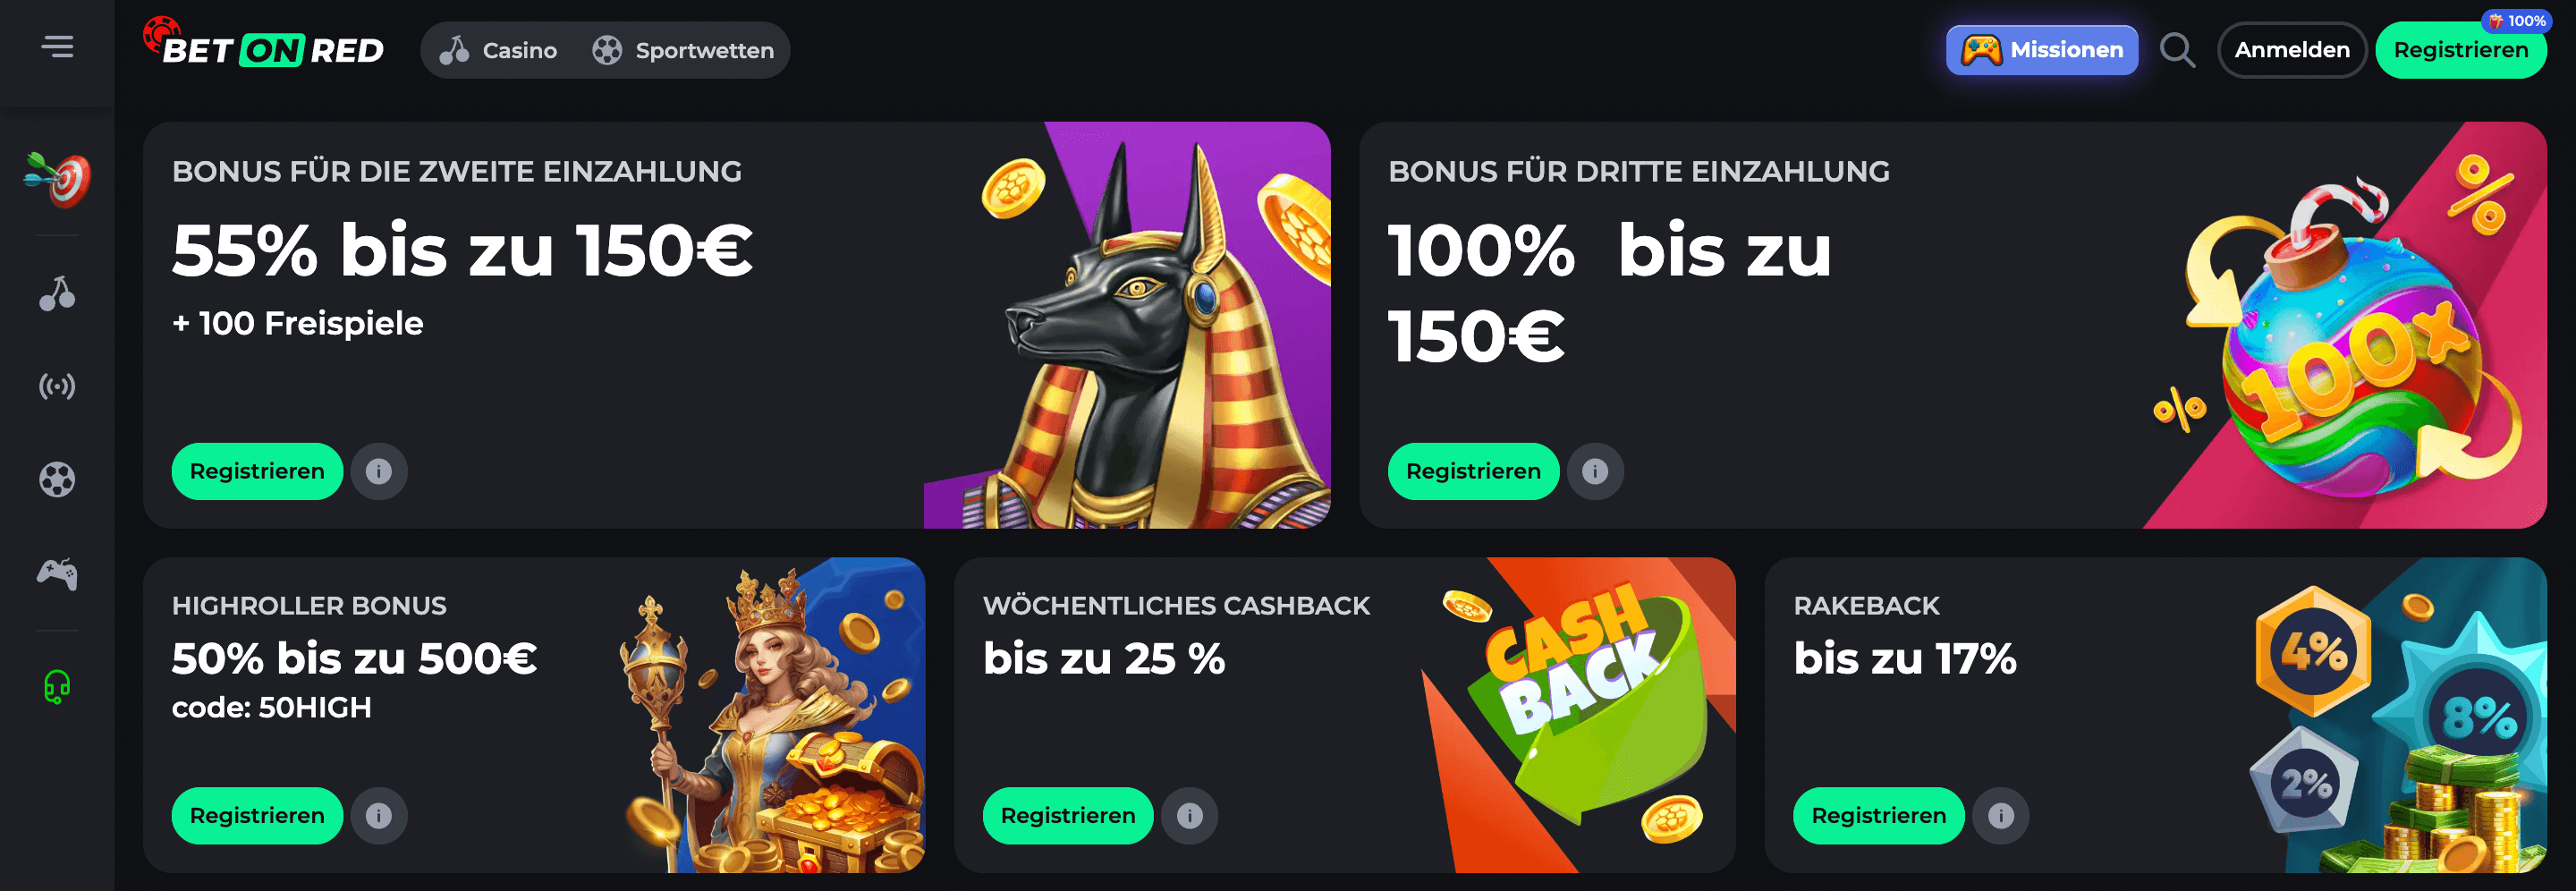This screenshot has width=2576, height=891.
Task: Click Registrieren on Highroller Bonus card
Action: (257, 815)
